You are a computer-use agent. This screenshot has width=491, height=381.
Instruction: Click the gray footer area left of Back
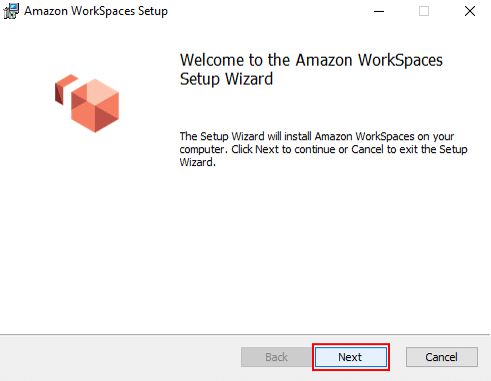pos(120,357)
